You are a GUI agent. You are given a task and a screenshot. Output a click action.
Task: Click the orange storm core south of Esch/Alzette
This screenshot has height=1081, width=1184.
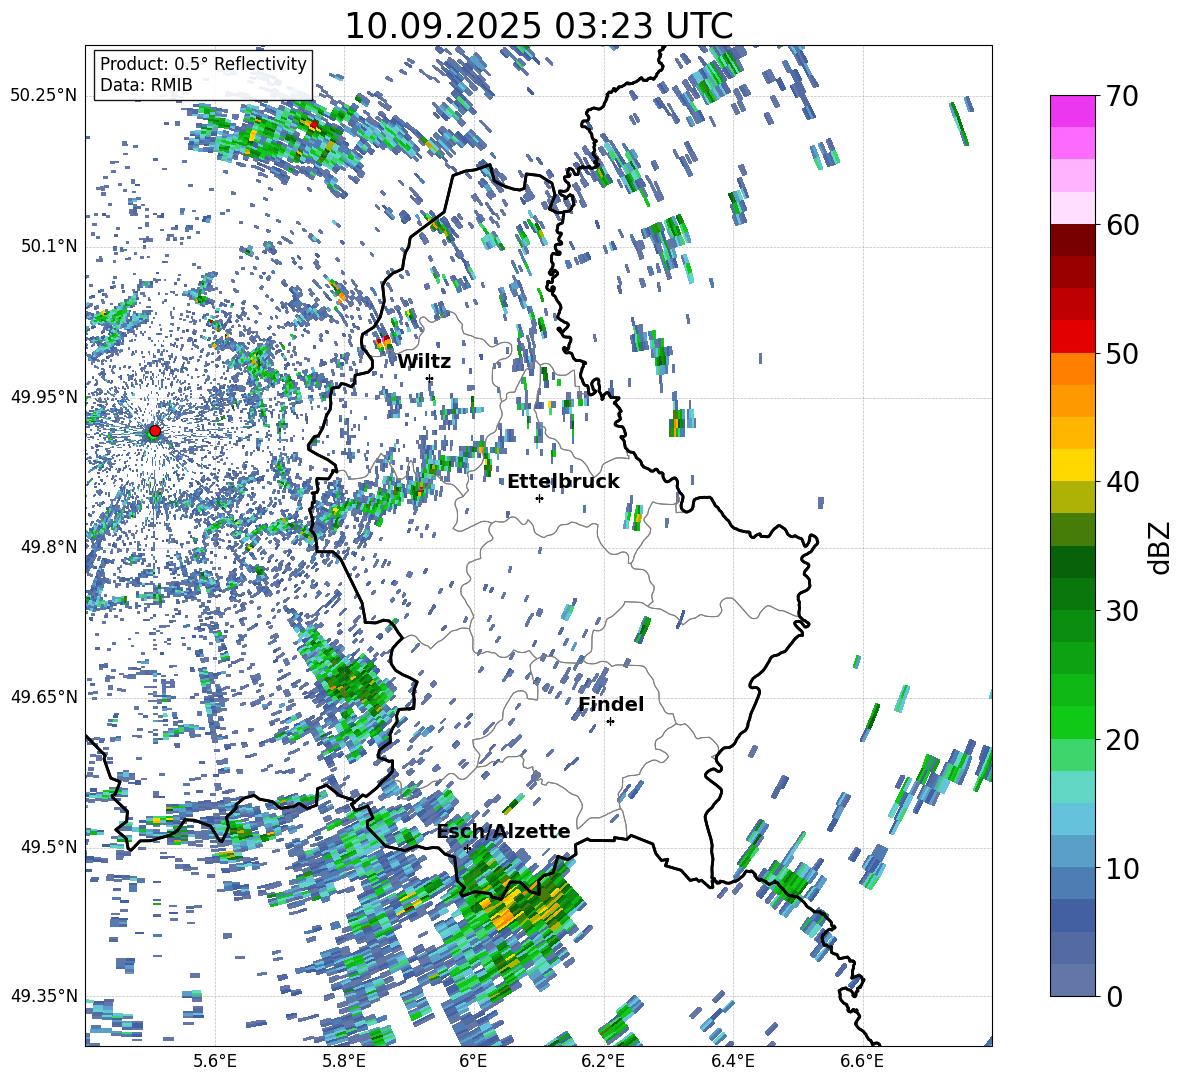tap(504, 919)
